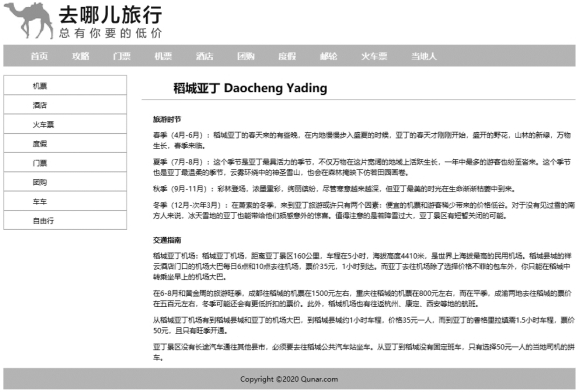Select 度假 in the top navigation bar
This screenshot has height=392, width=579.
287,56
